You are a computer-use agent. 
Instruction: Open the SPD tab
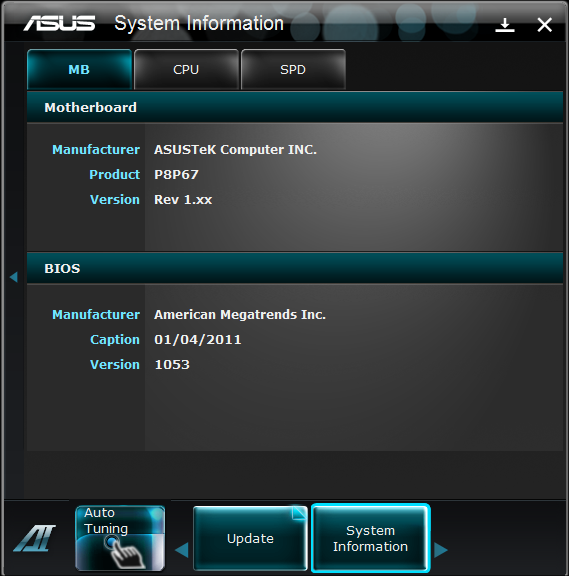pos(293,69)
